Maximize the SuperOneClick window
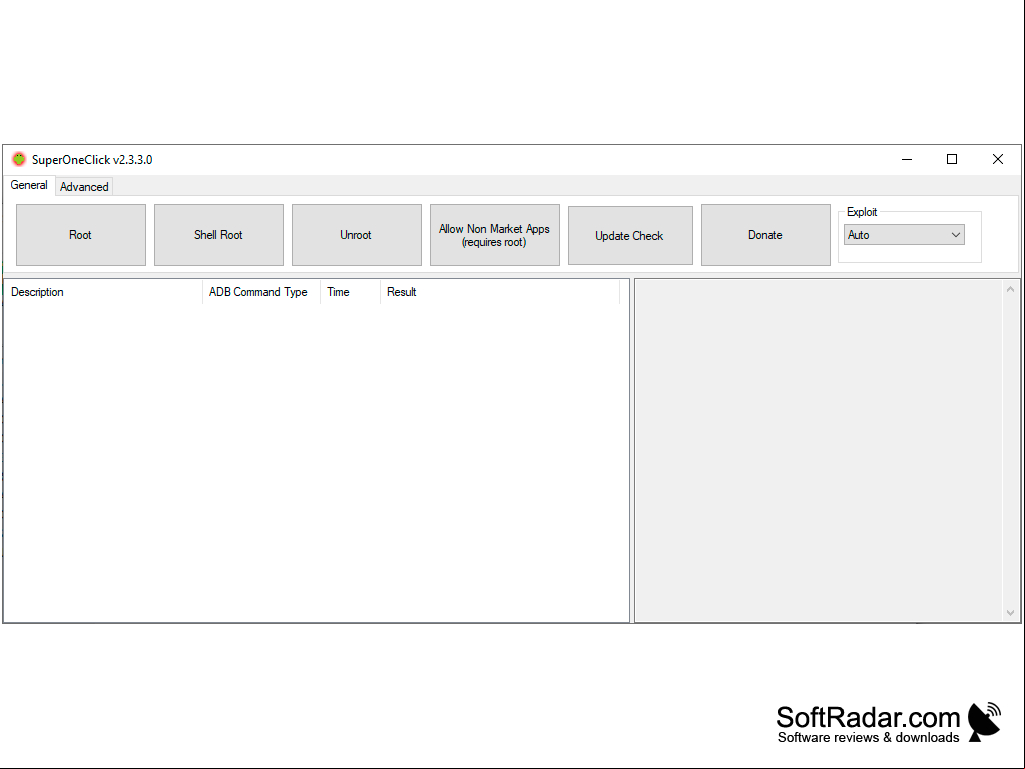 952,160
